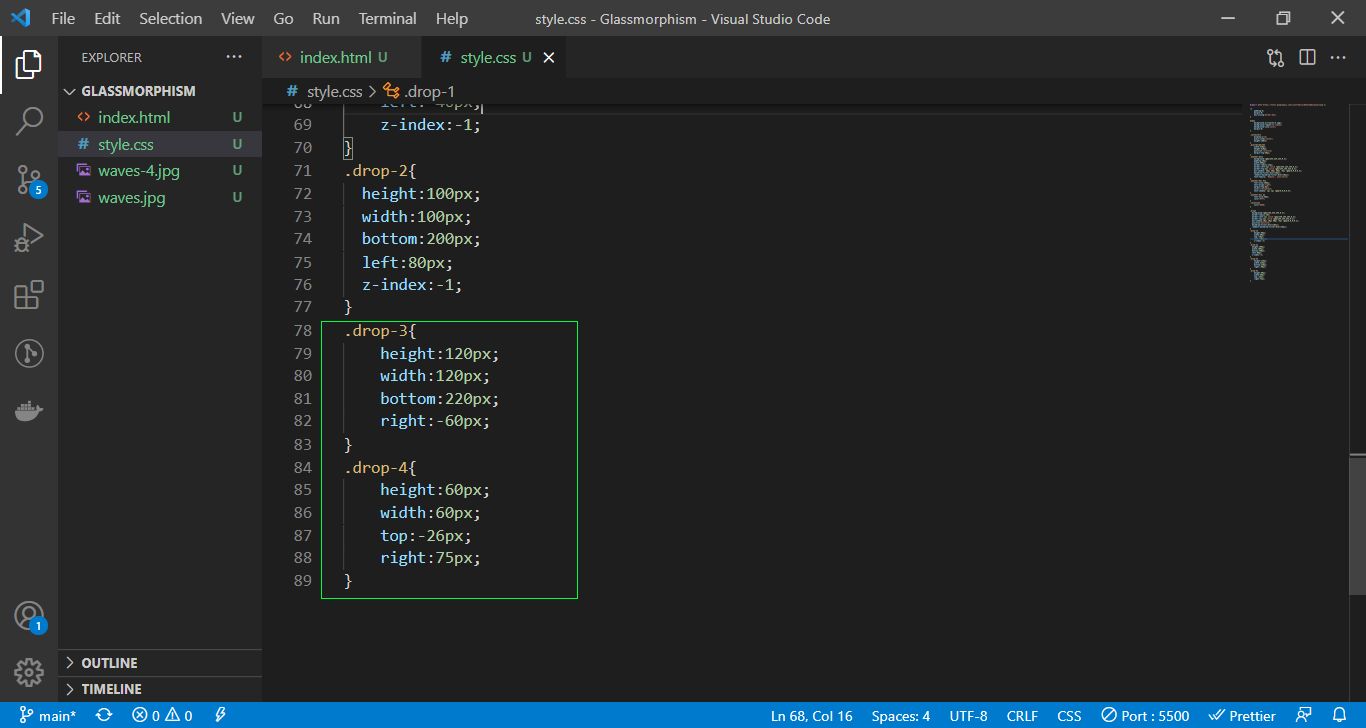The image size is (1366, 728).
Task: Click Port : 5500 Live Server indicator
Action: click(x=1145, y=715)
